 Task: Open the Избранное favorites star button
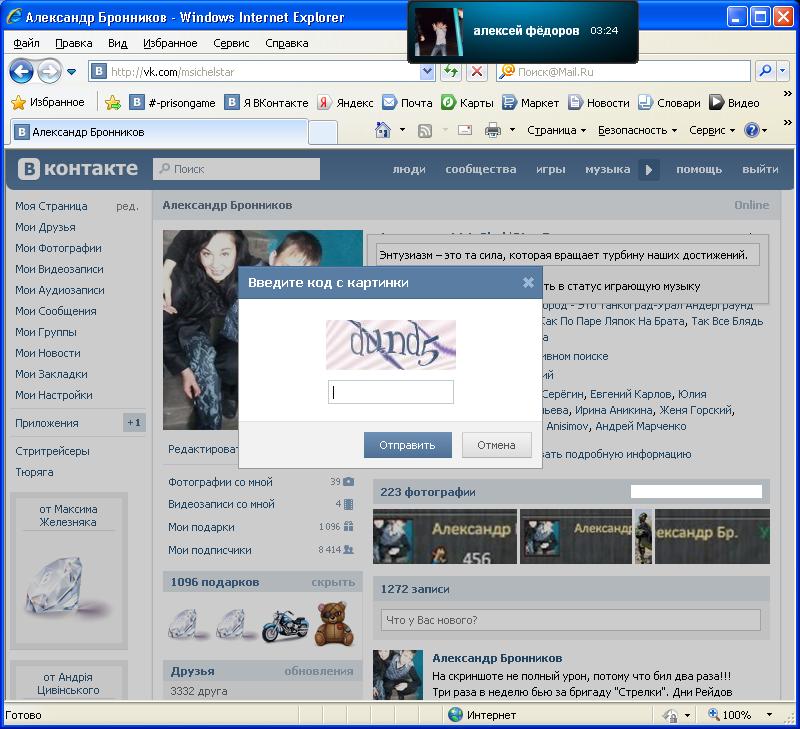pos(48,103)
